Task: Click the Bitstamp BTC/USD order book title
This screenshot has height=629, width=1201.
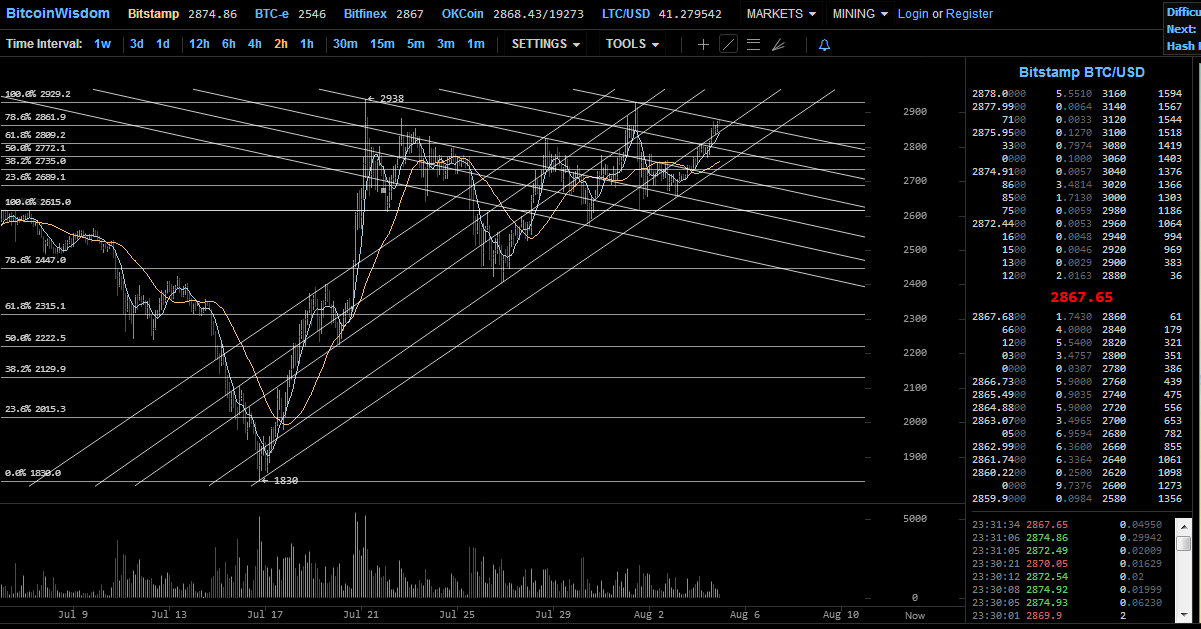Action: coord(1082,72)
